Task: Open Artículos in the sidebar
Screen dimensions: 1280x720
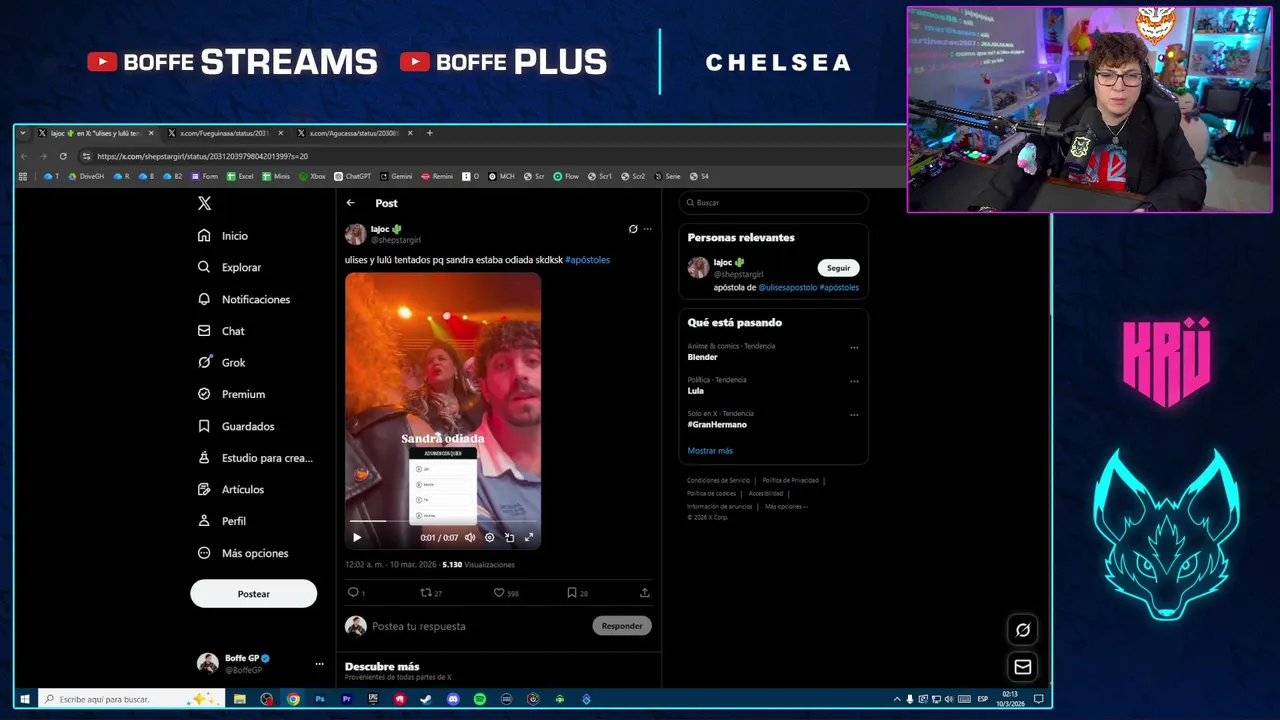Action: (x=230, y=489)
